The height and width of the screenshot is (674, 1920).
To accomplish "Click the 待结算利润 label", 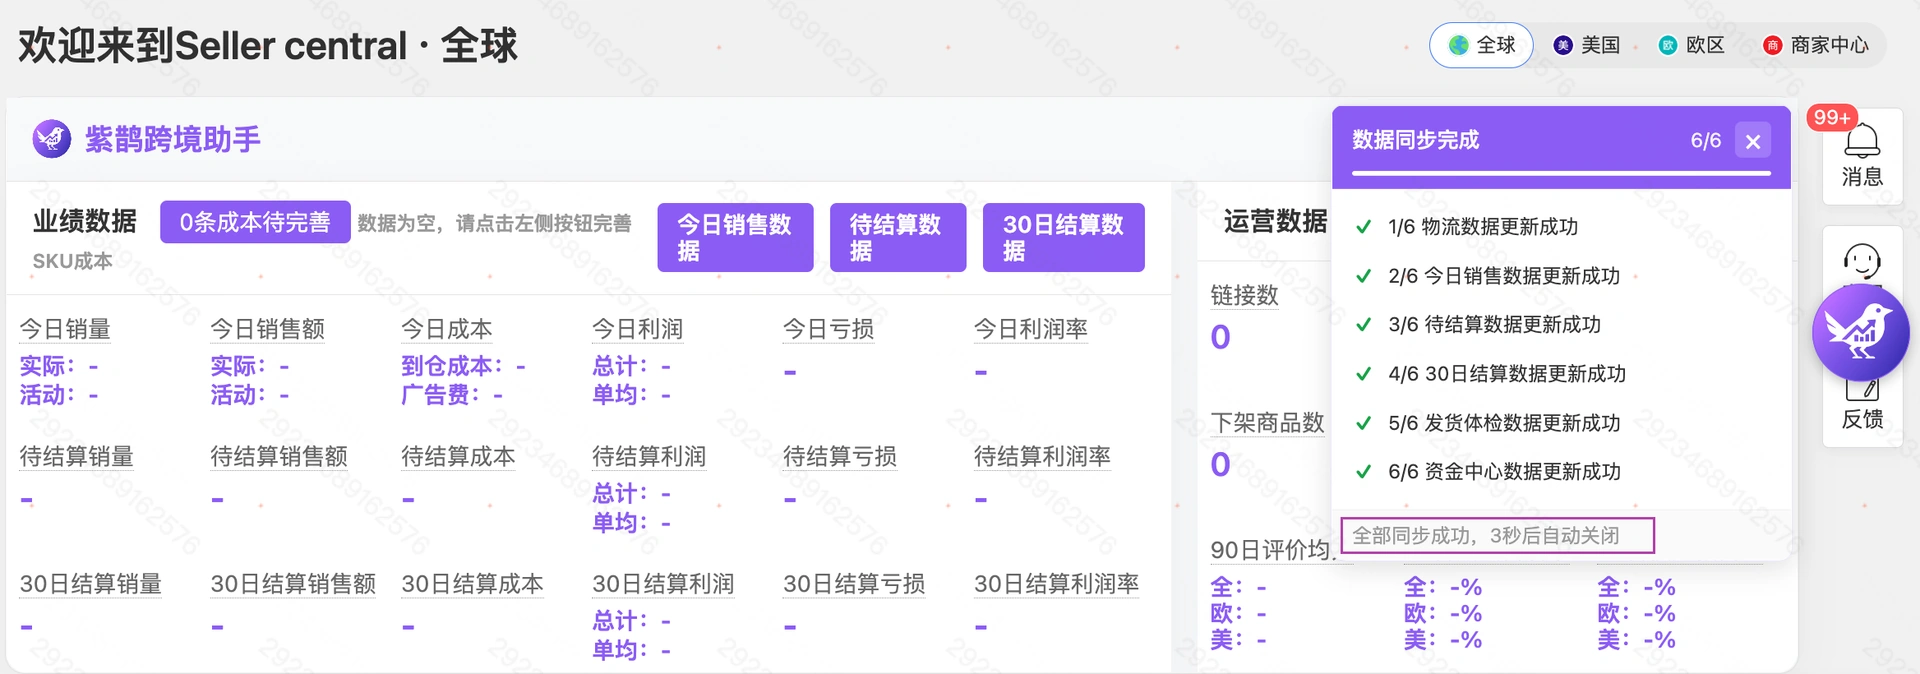I will tap(649, 457).
